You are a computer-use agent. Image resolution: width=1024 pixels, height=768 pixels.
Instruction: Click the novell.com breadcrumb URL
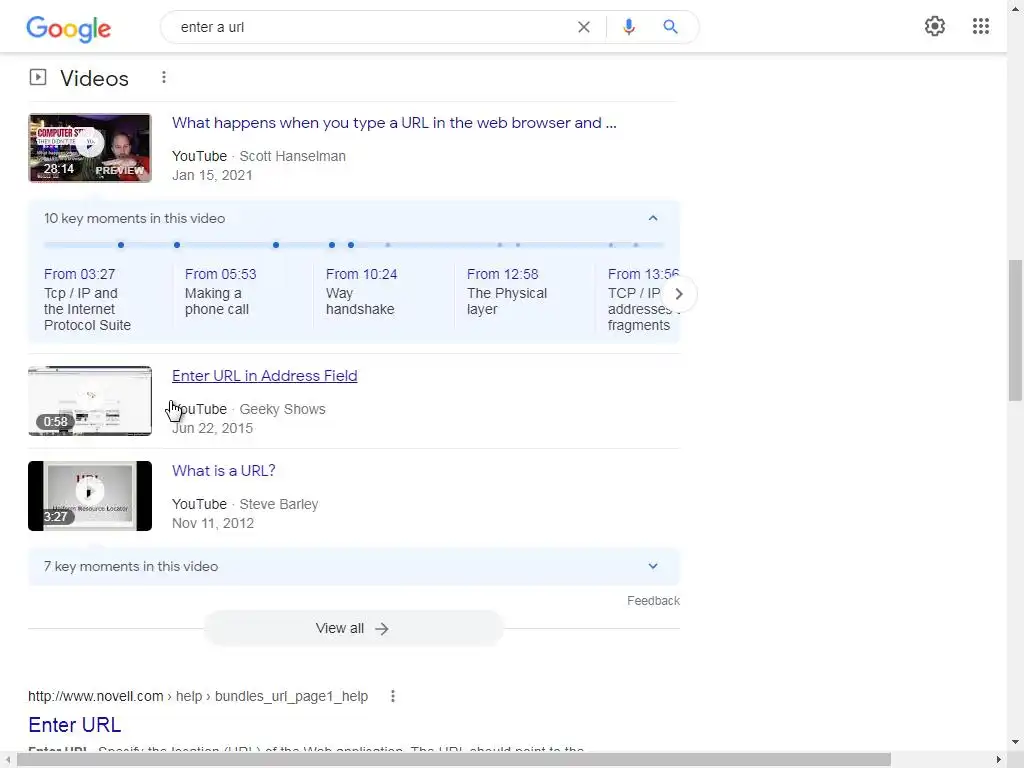click(198, 696)
